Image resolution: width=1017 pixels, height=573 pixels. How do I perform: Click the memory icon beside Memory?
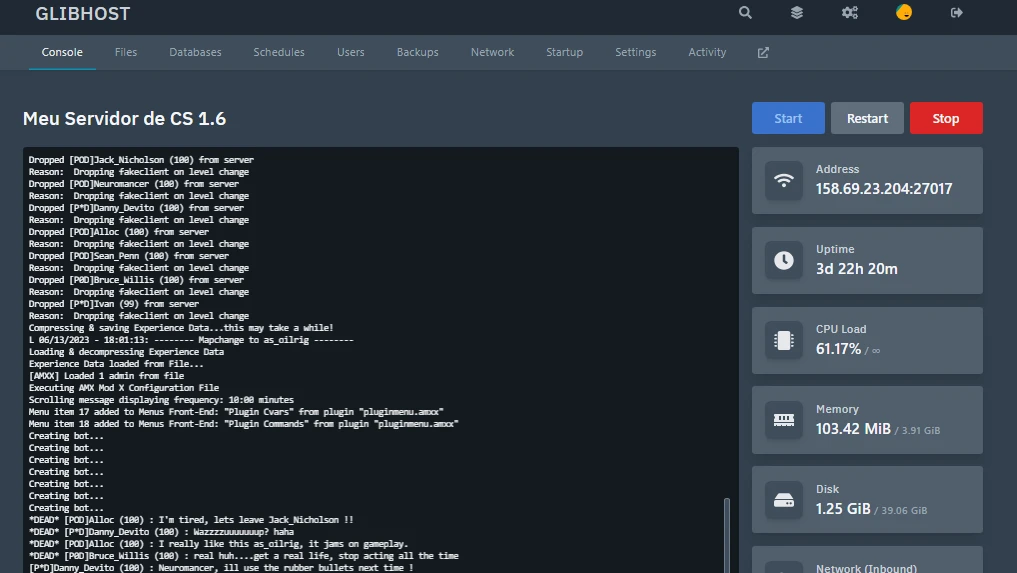(784, 420)
